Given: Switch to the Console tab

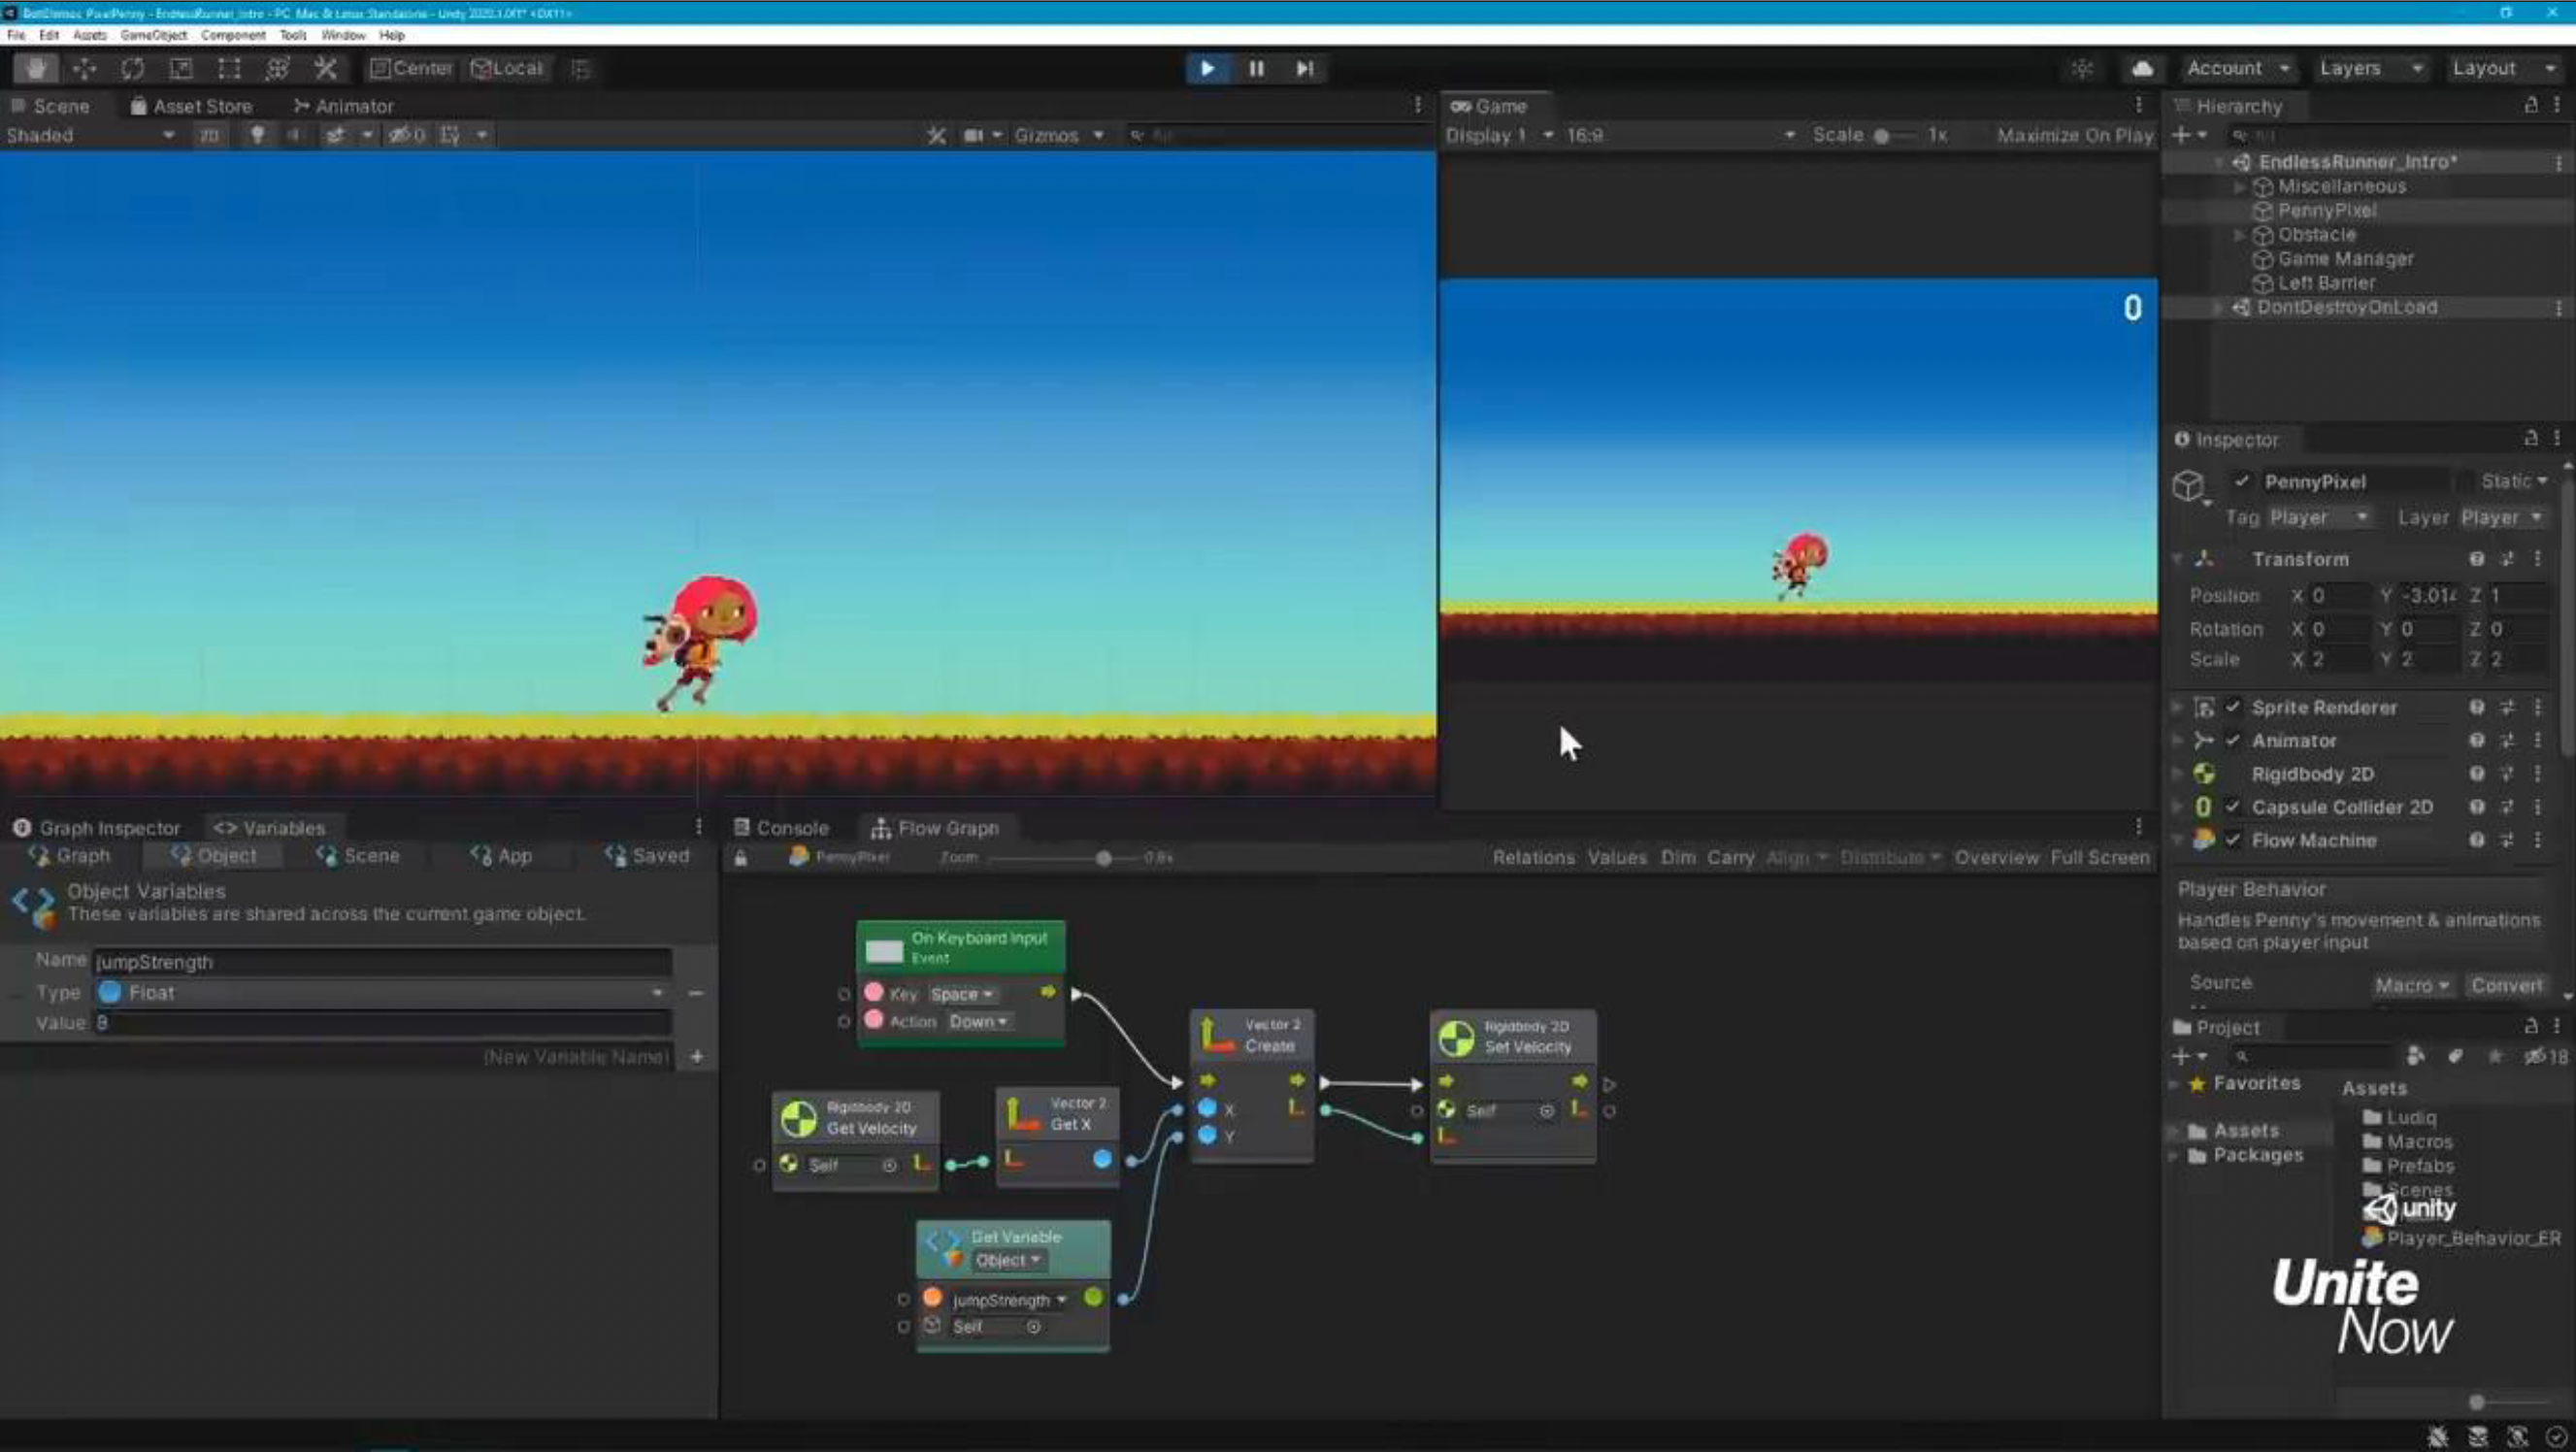Looking at the screenshot, I should [782, 828].
